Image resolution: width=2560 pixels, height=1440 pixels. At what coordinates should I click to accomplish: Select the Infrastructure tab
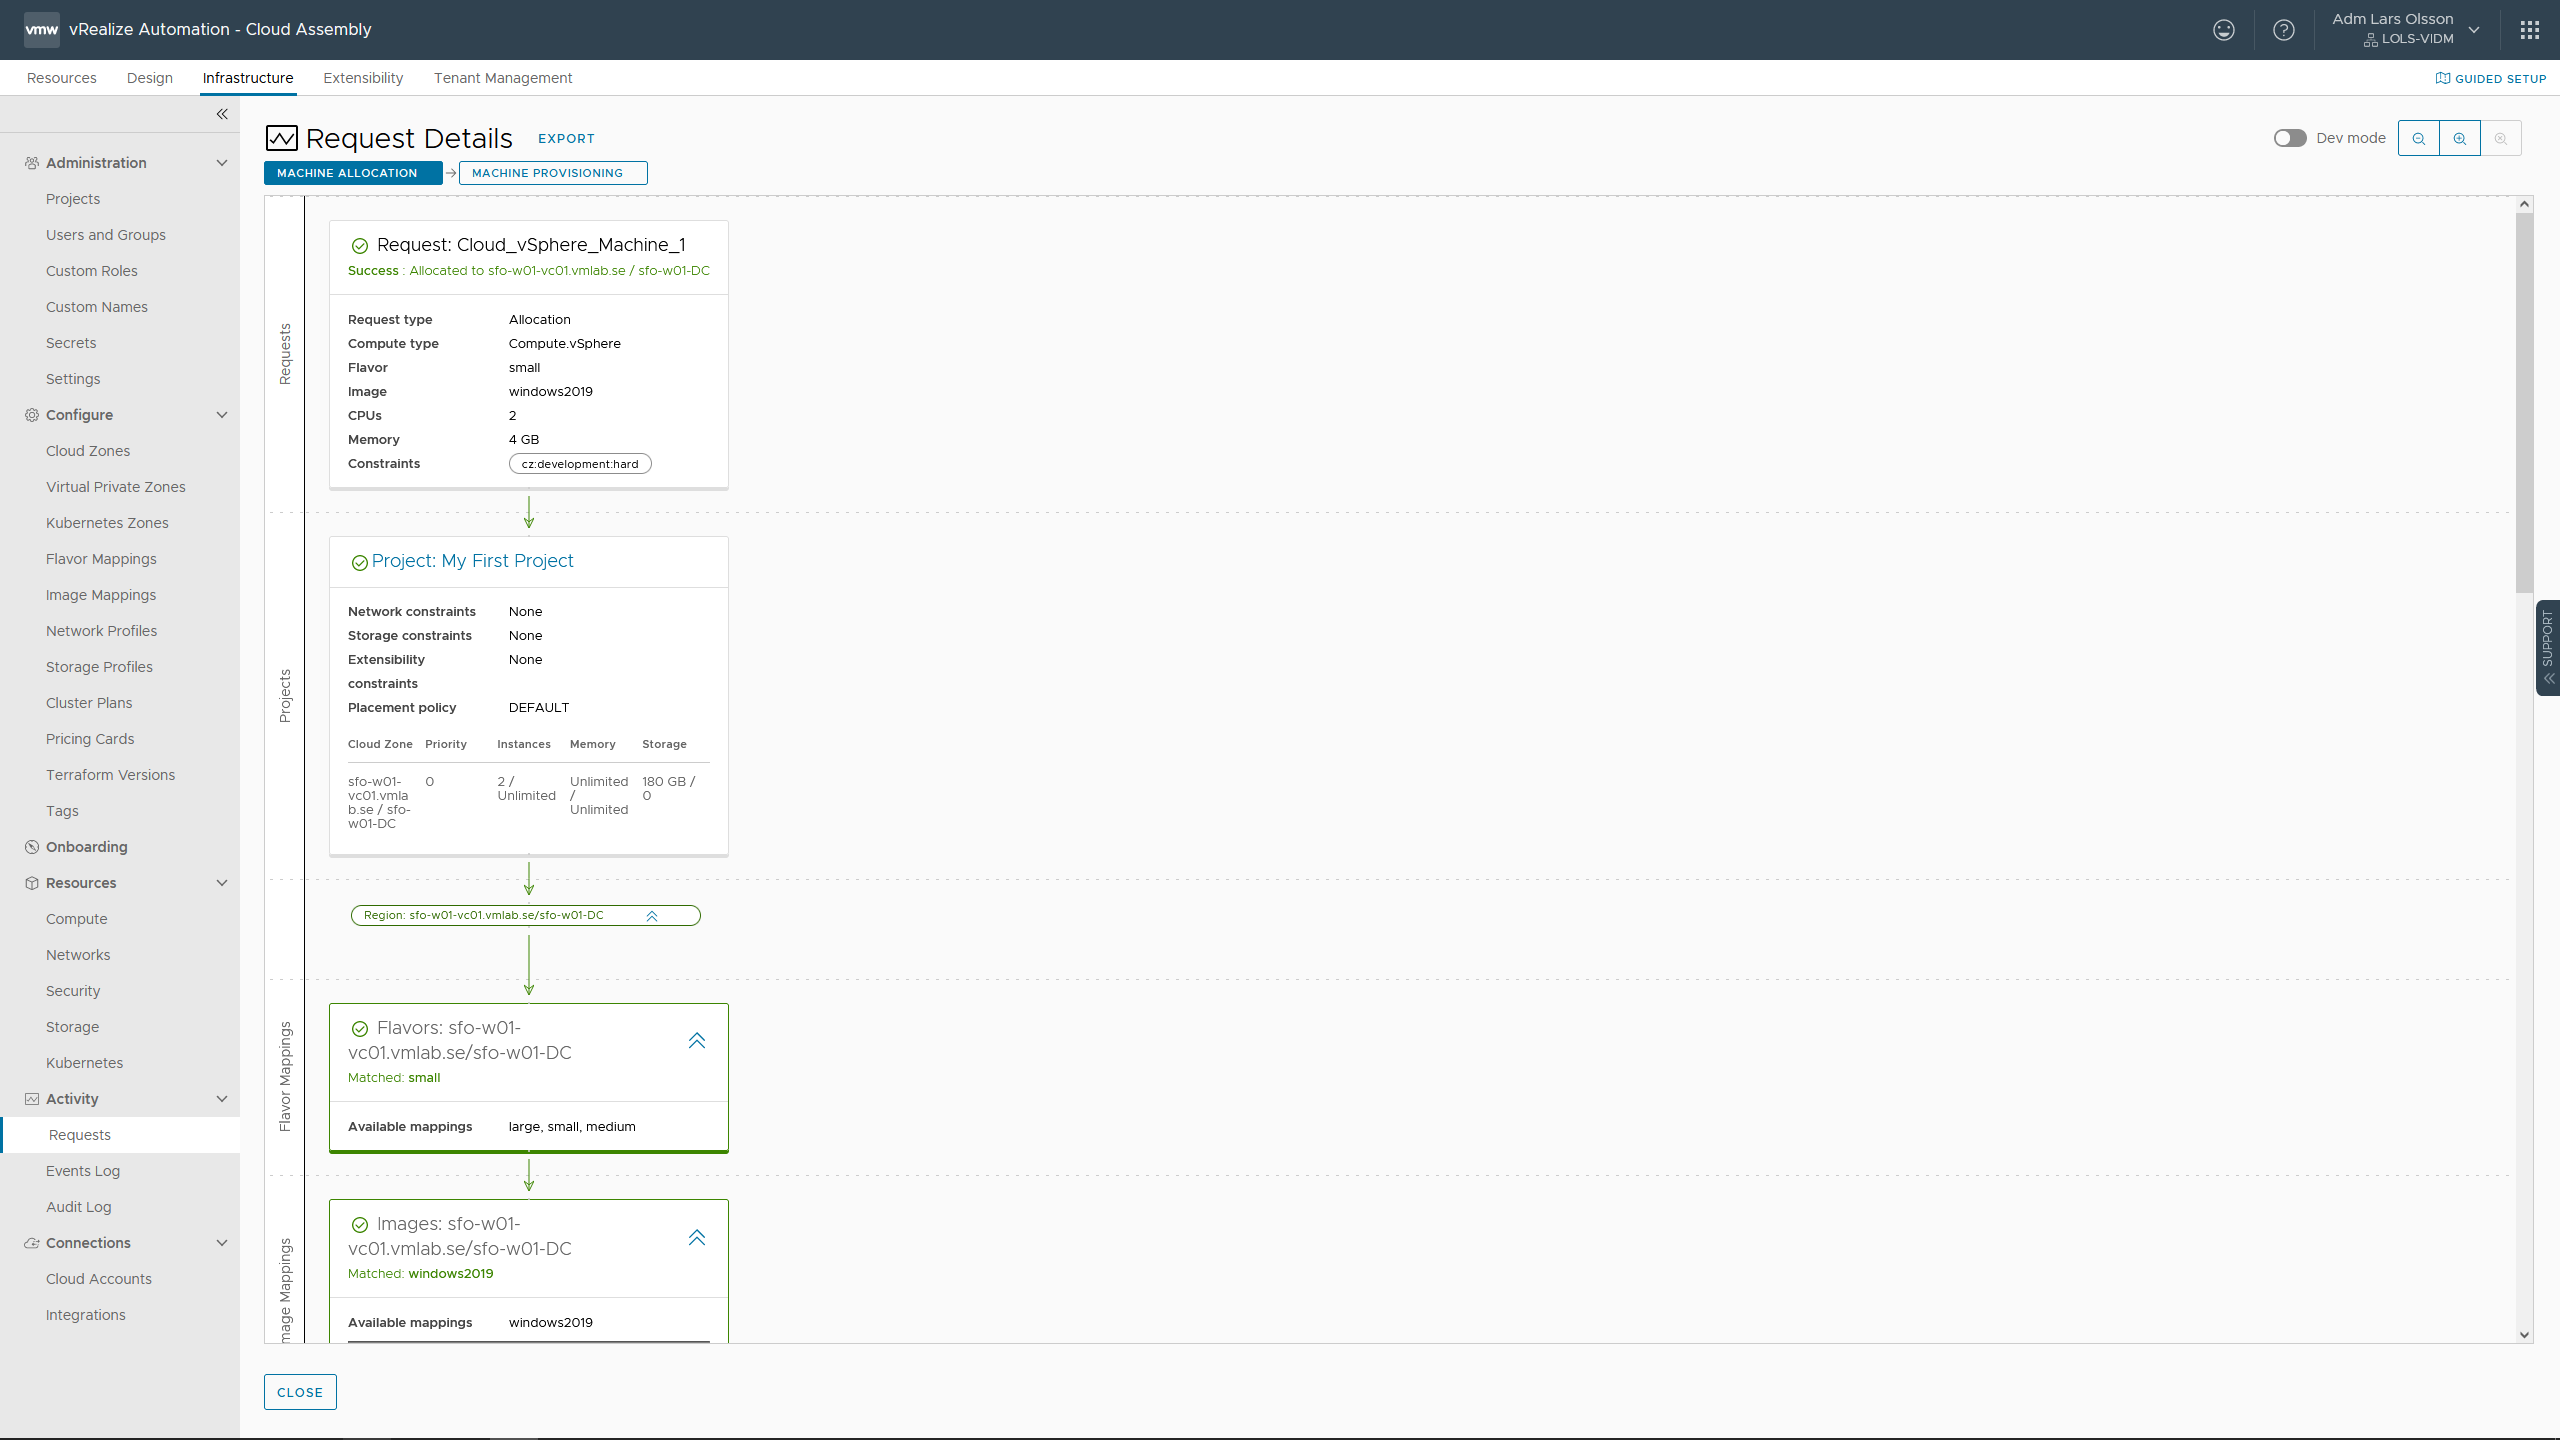coord(248,78)
